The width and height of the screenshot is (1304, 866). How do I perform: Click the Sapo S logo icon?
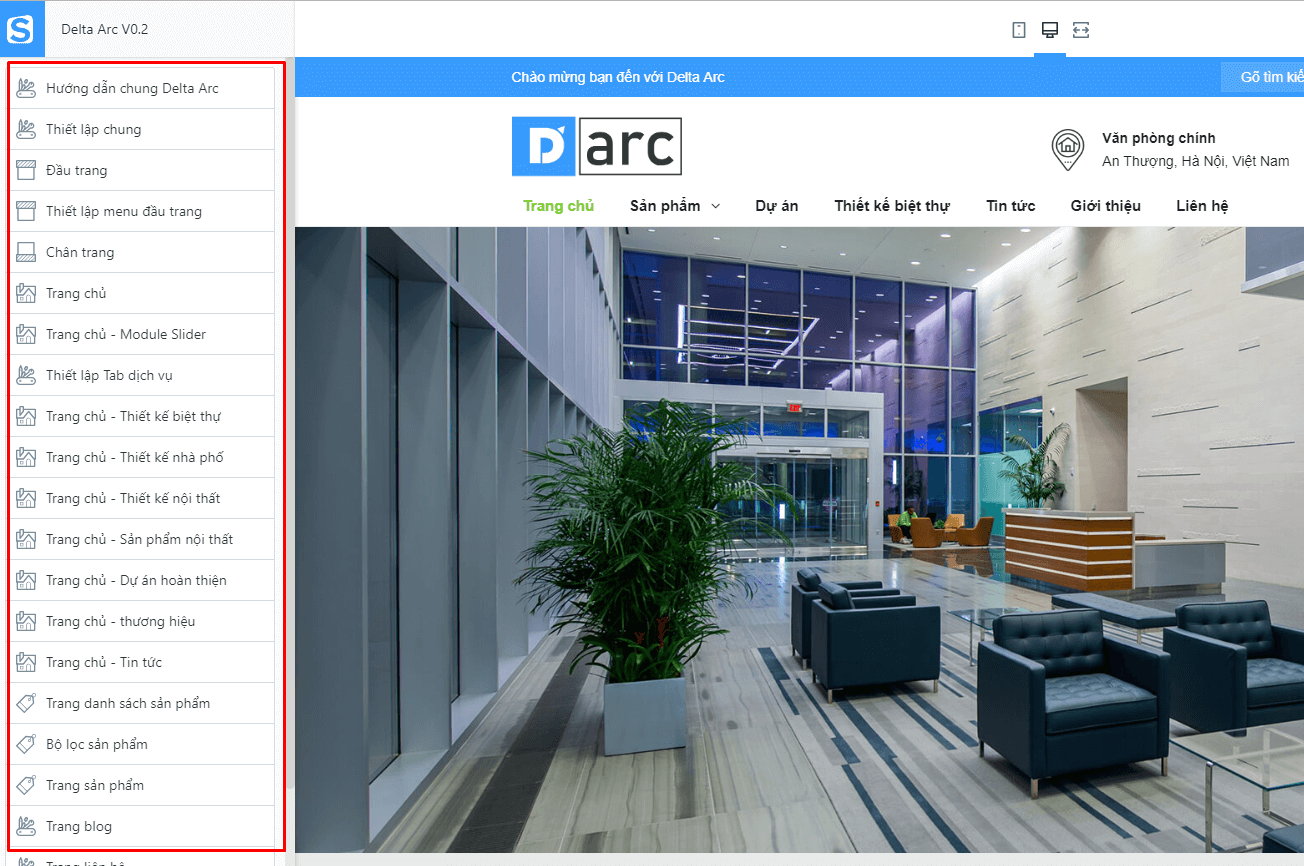click(22, 29)
